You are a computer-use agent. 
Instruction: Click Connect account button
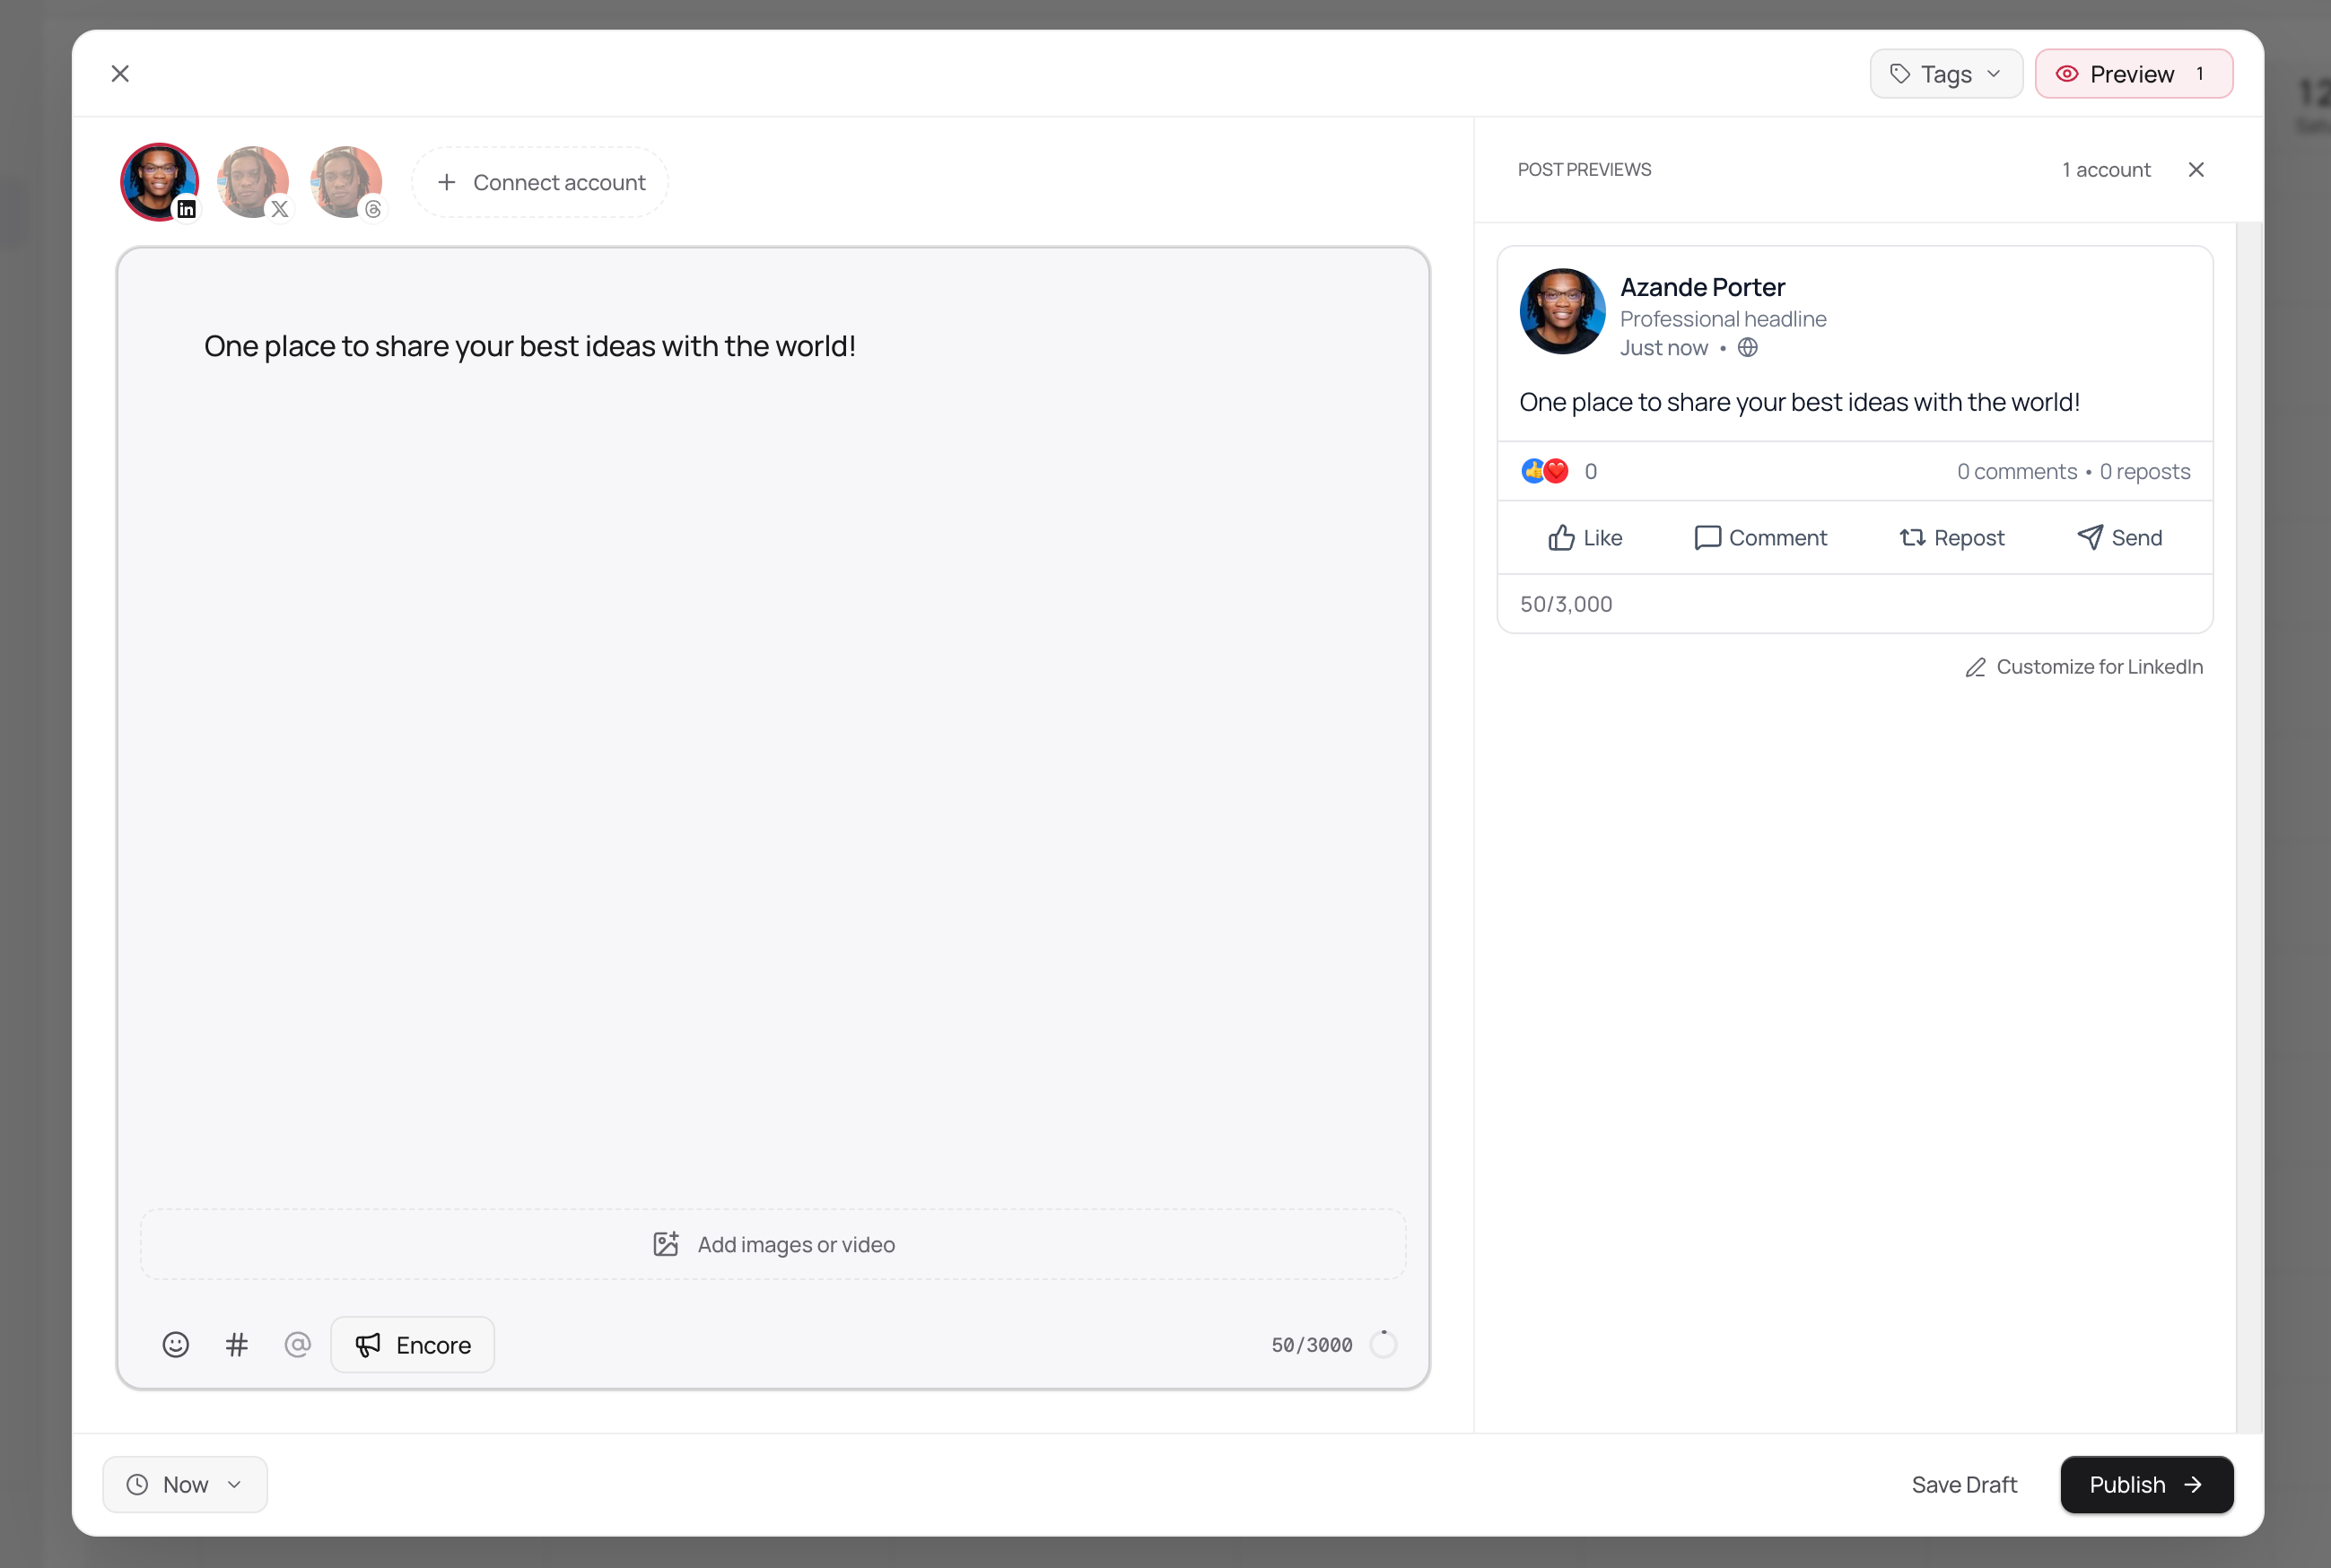(x=541, y=182)
